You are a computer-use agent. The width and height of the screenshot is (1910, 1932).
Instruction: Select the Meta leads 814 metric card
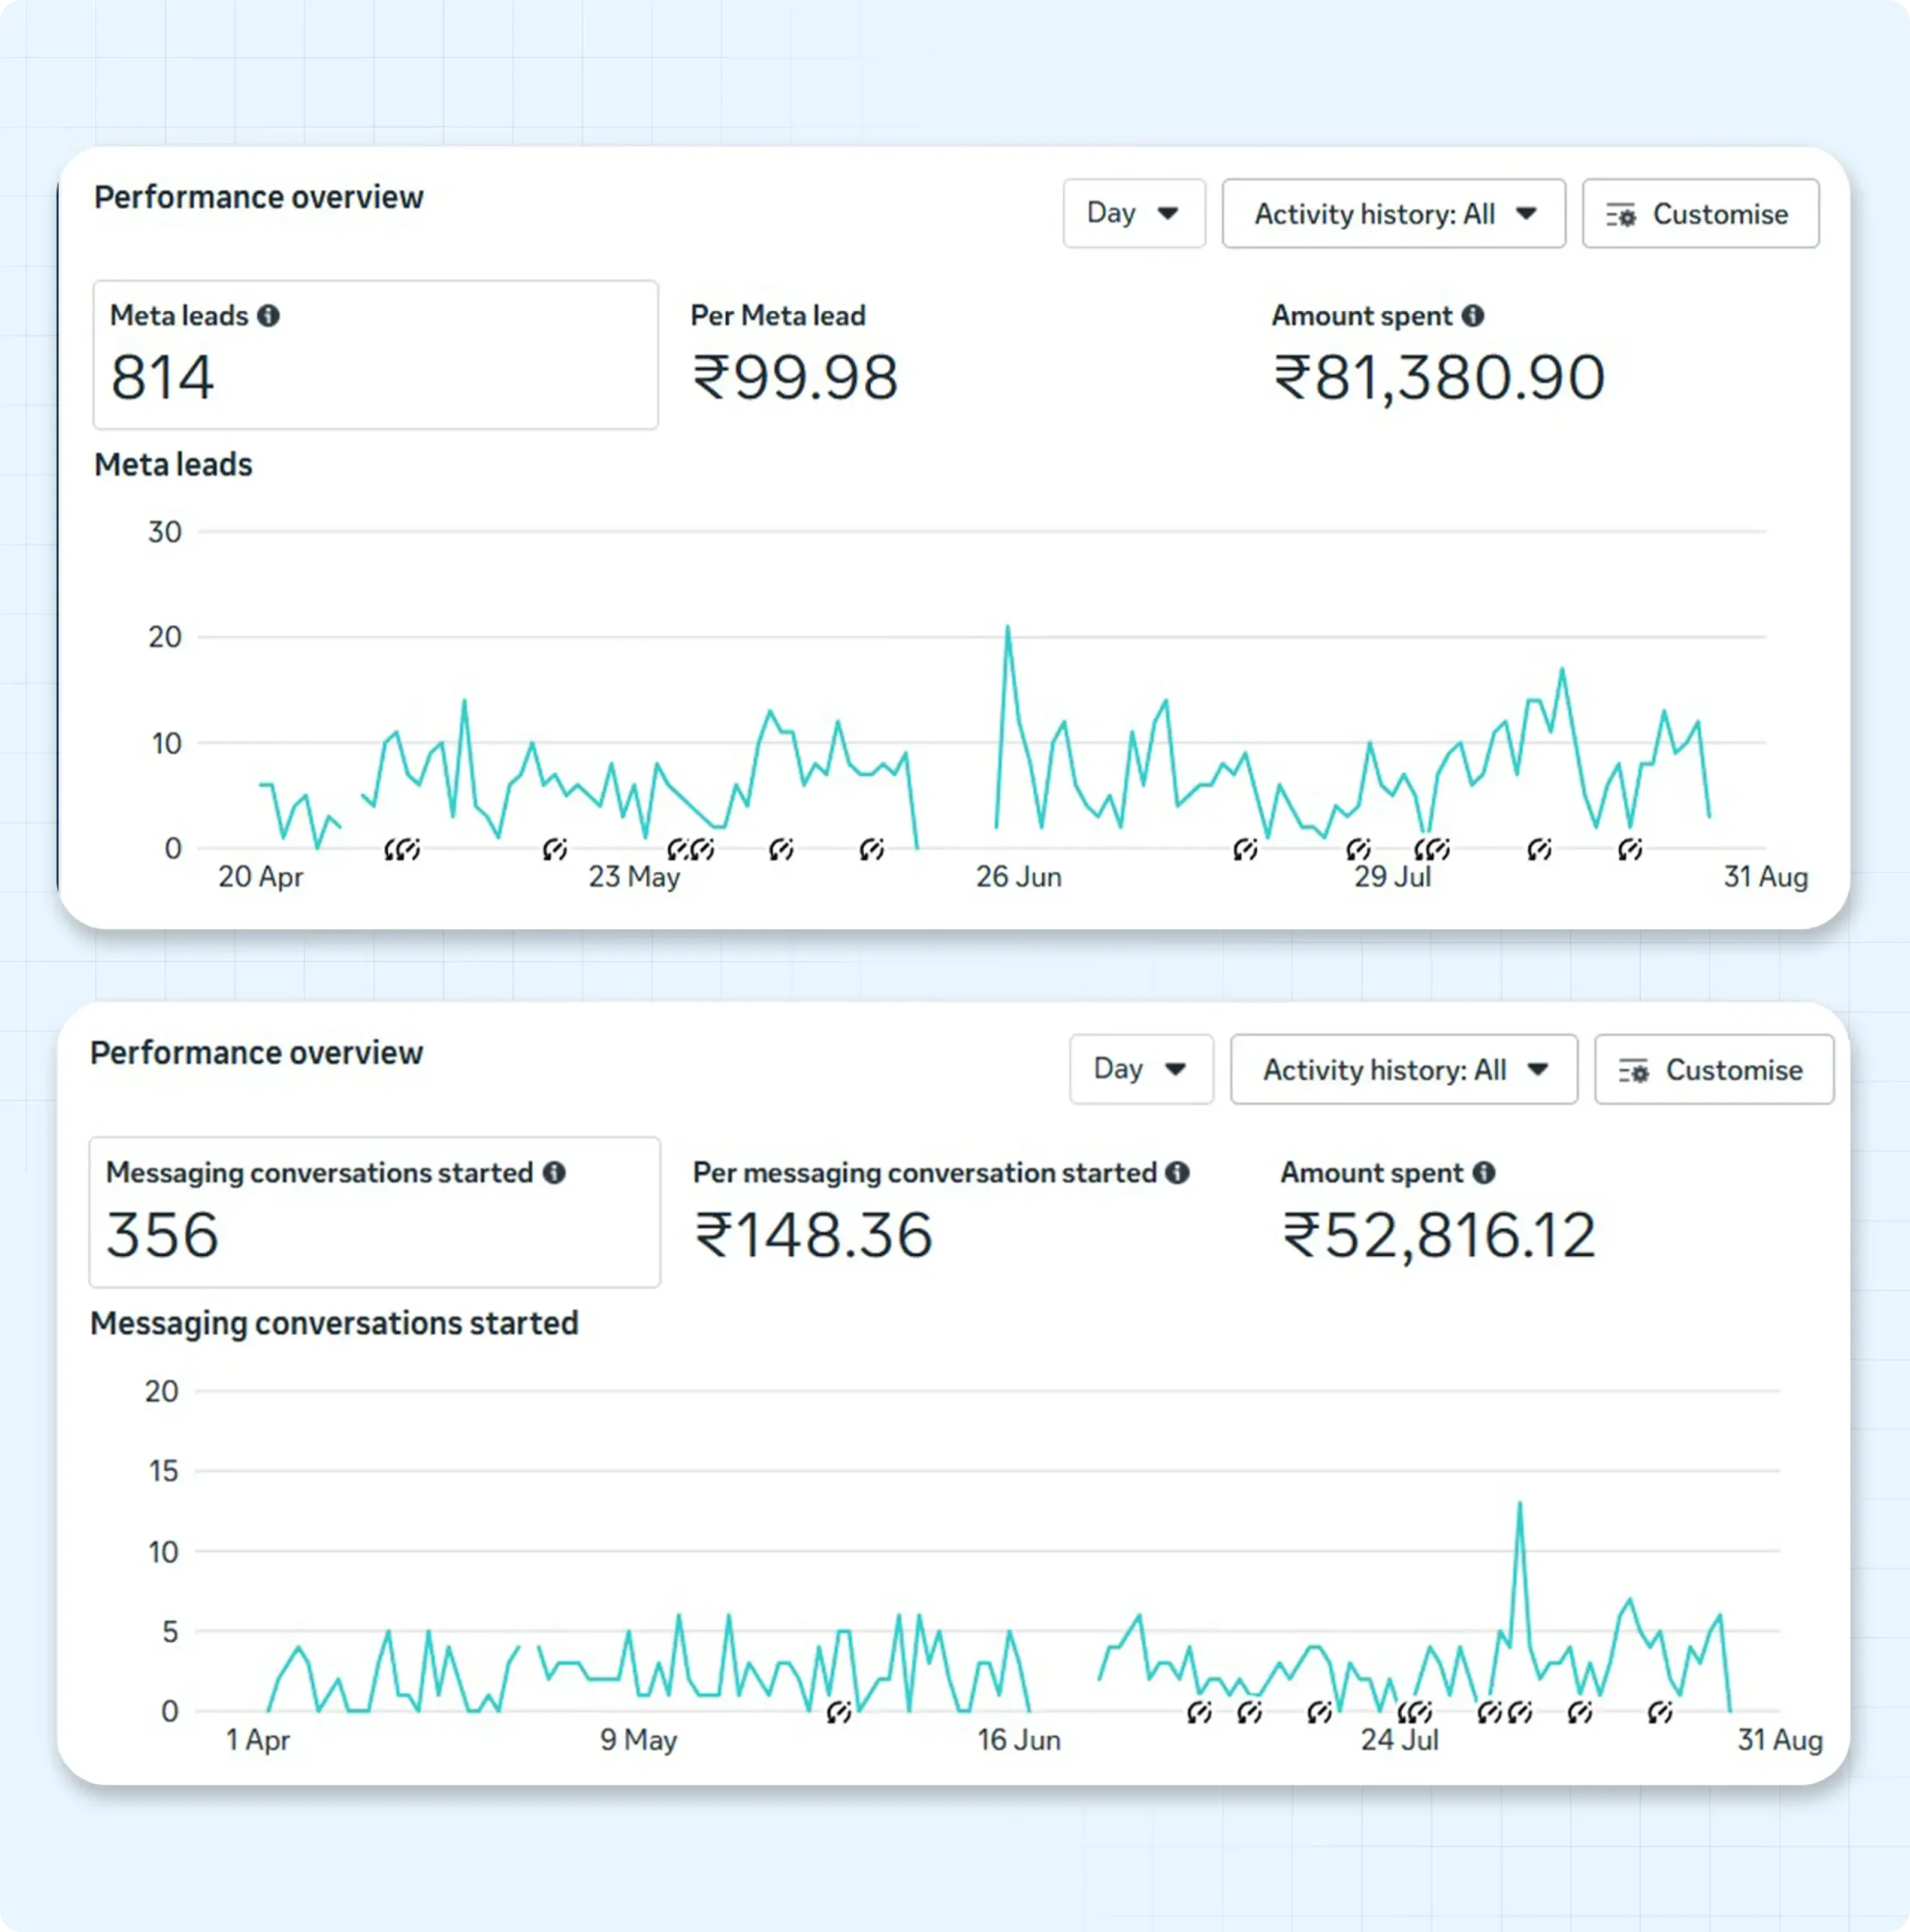point(375,355)
